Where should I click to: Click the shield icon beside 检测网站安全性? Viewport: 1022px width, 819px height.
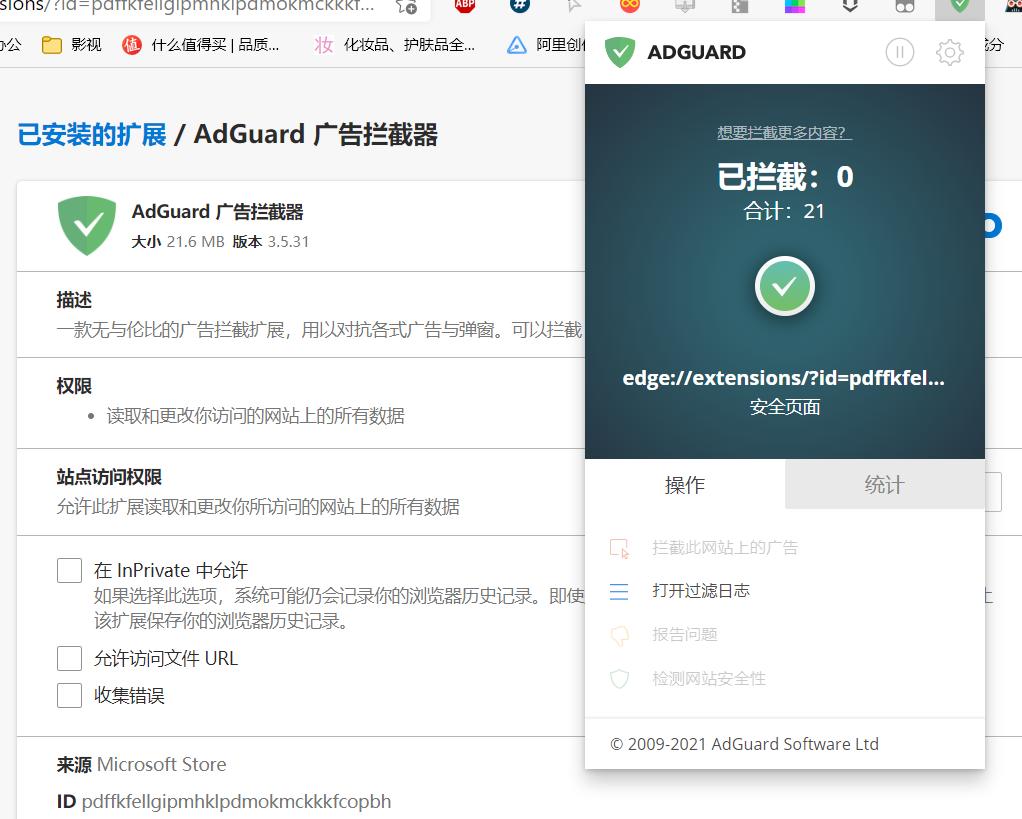[x=619, y=679]
